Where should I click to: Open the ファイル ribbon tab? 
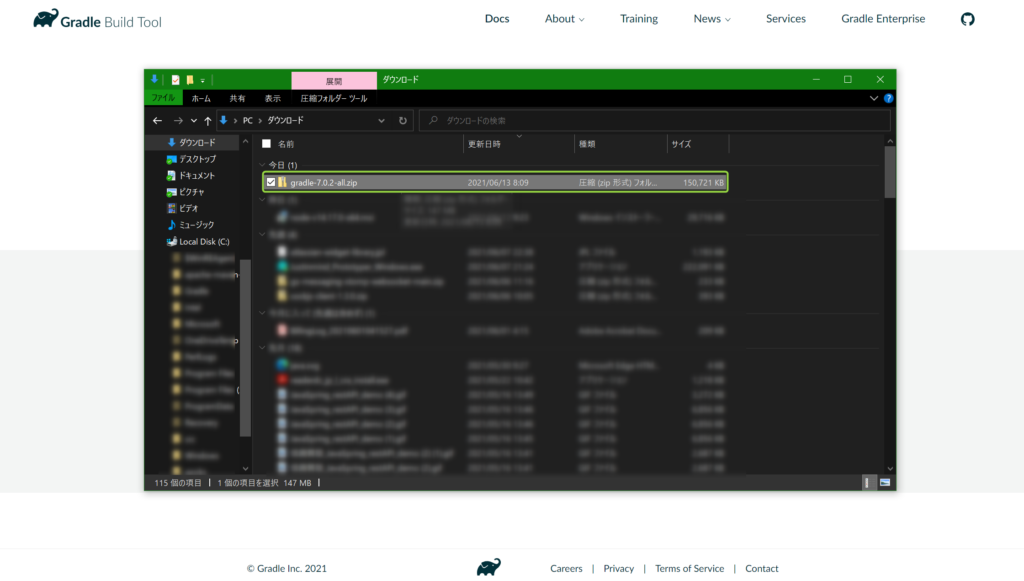click(x=163, y=98)
